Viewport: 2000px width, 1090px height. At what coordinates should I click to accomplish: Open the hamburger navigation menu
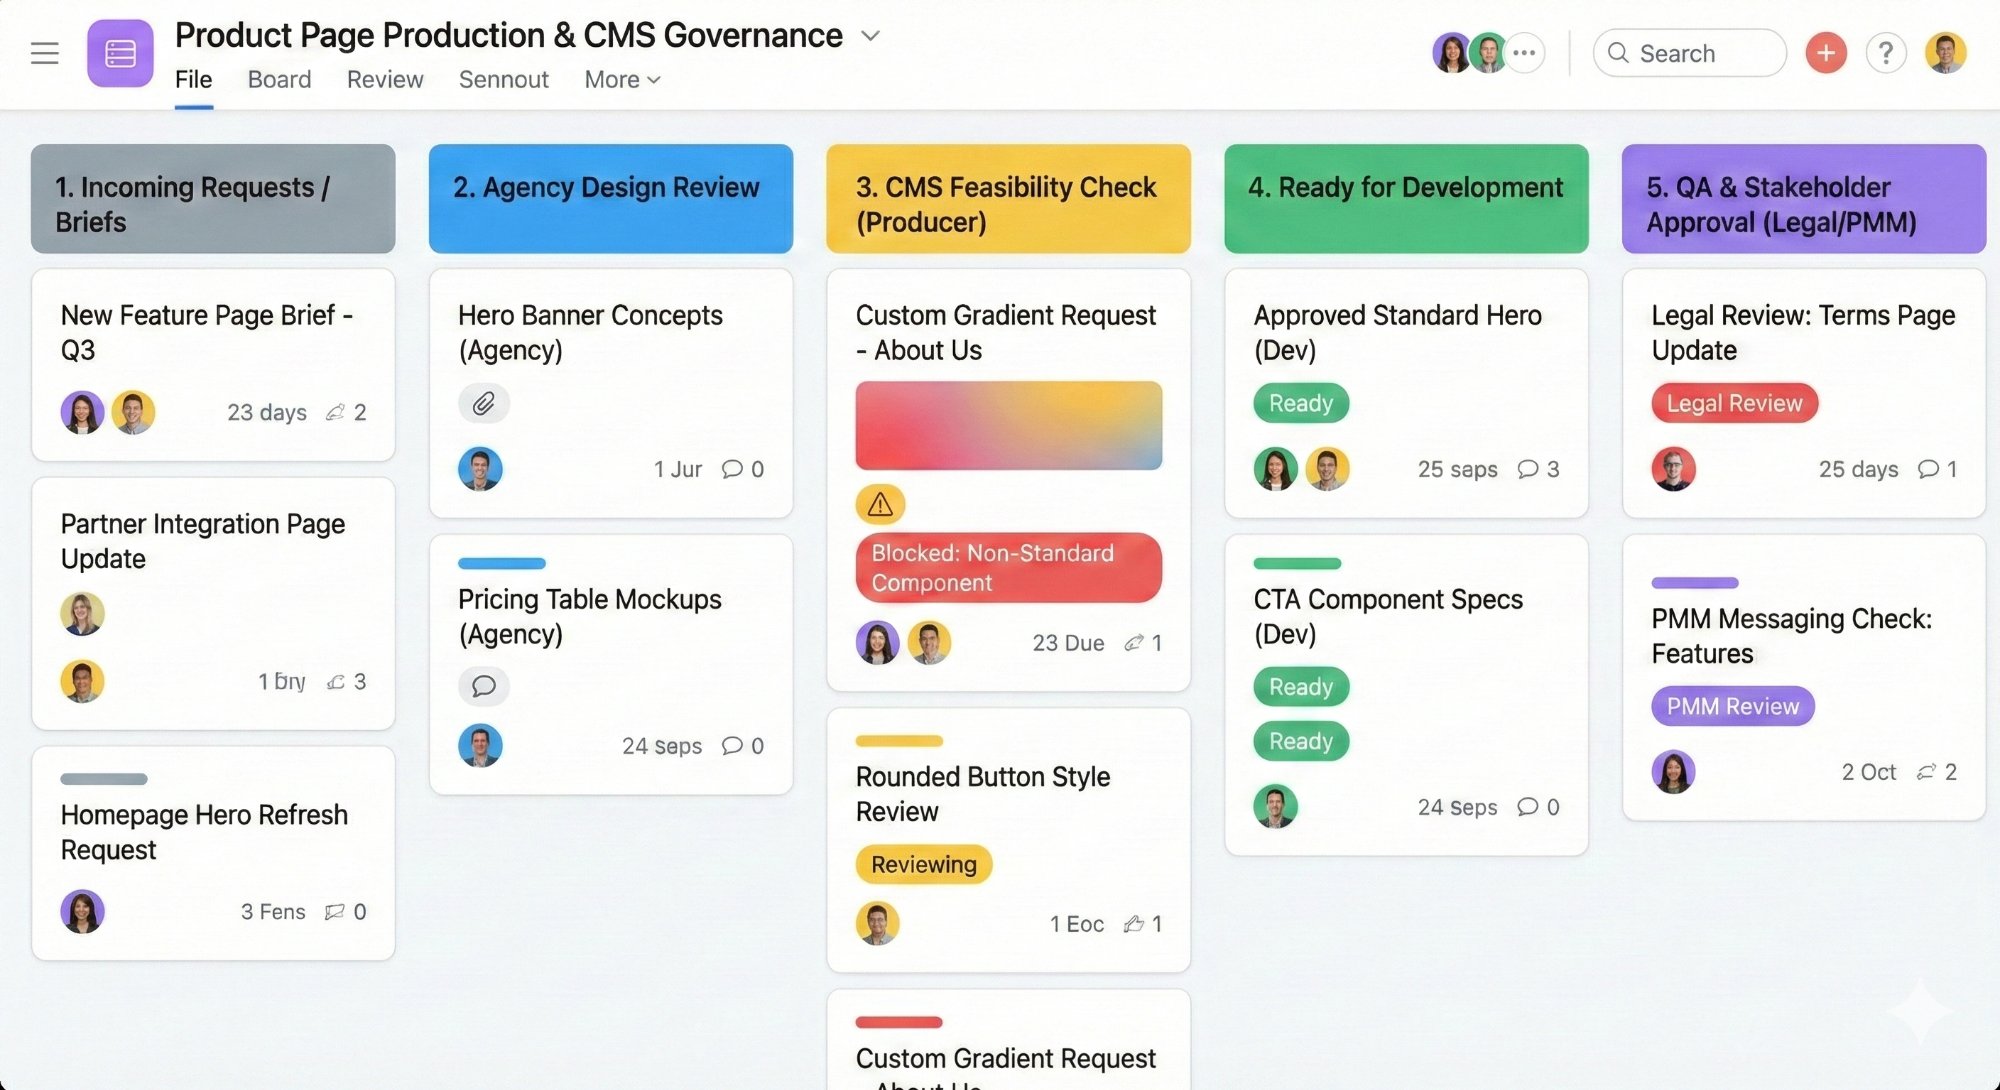click(44, 53)
